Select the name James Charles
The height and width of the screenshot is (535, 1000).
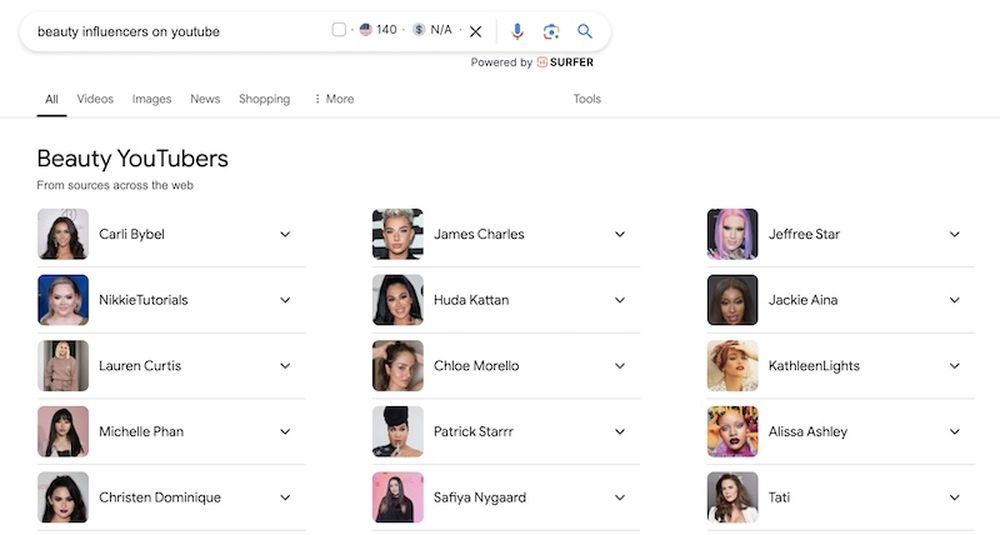479,234
